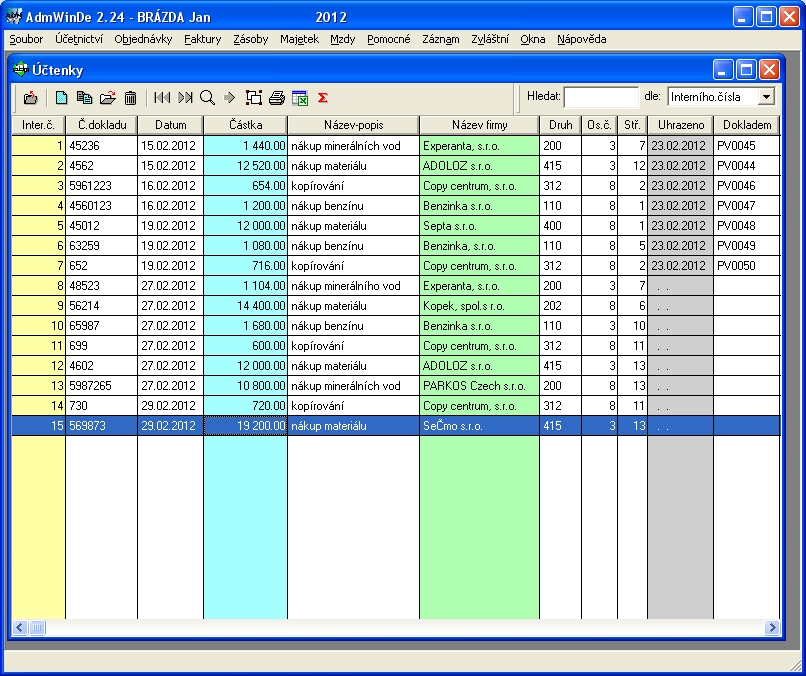Click the Datum column header
806x676 pixels.
(x=171, y=125)
